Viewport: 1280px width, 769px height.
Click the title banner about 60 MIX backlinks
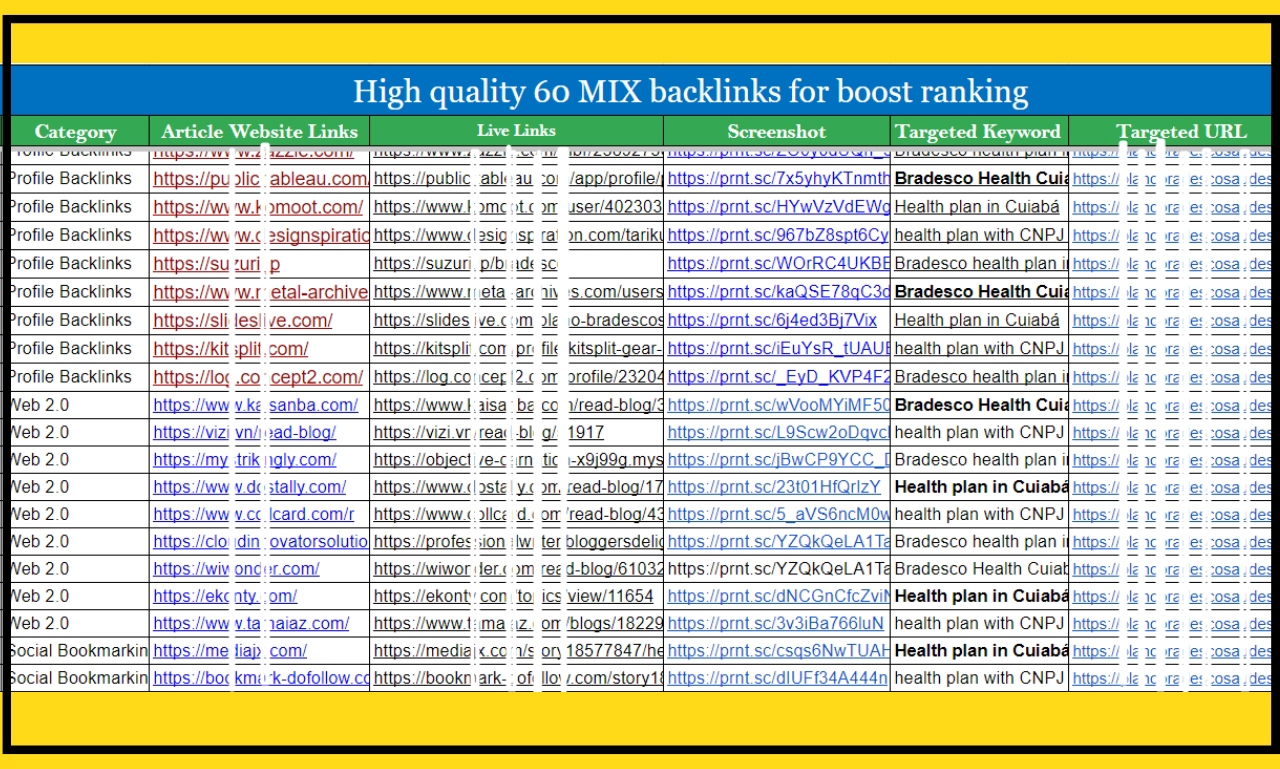(690, 92)
